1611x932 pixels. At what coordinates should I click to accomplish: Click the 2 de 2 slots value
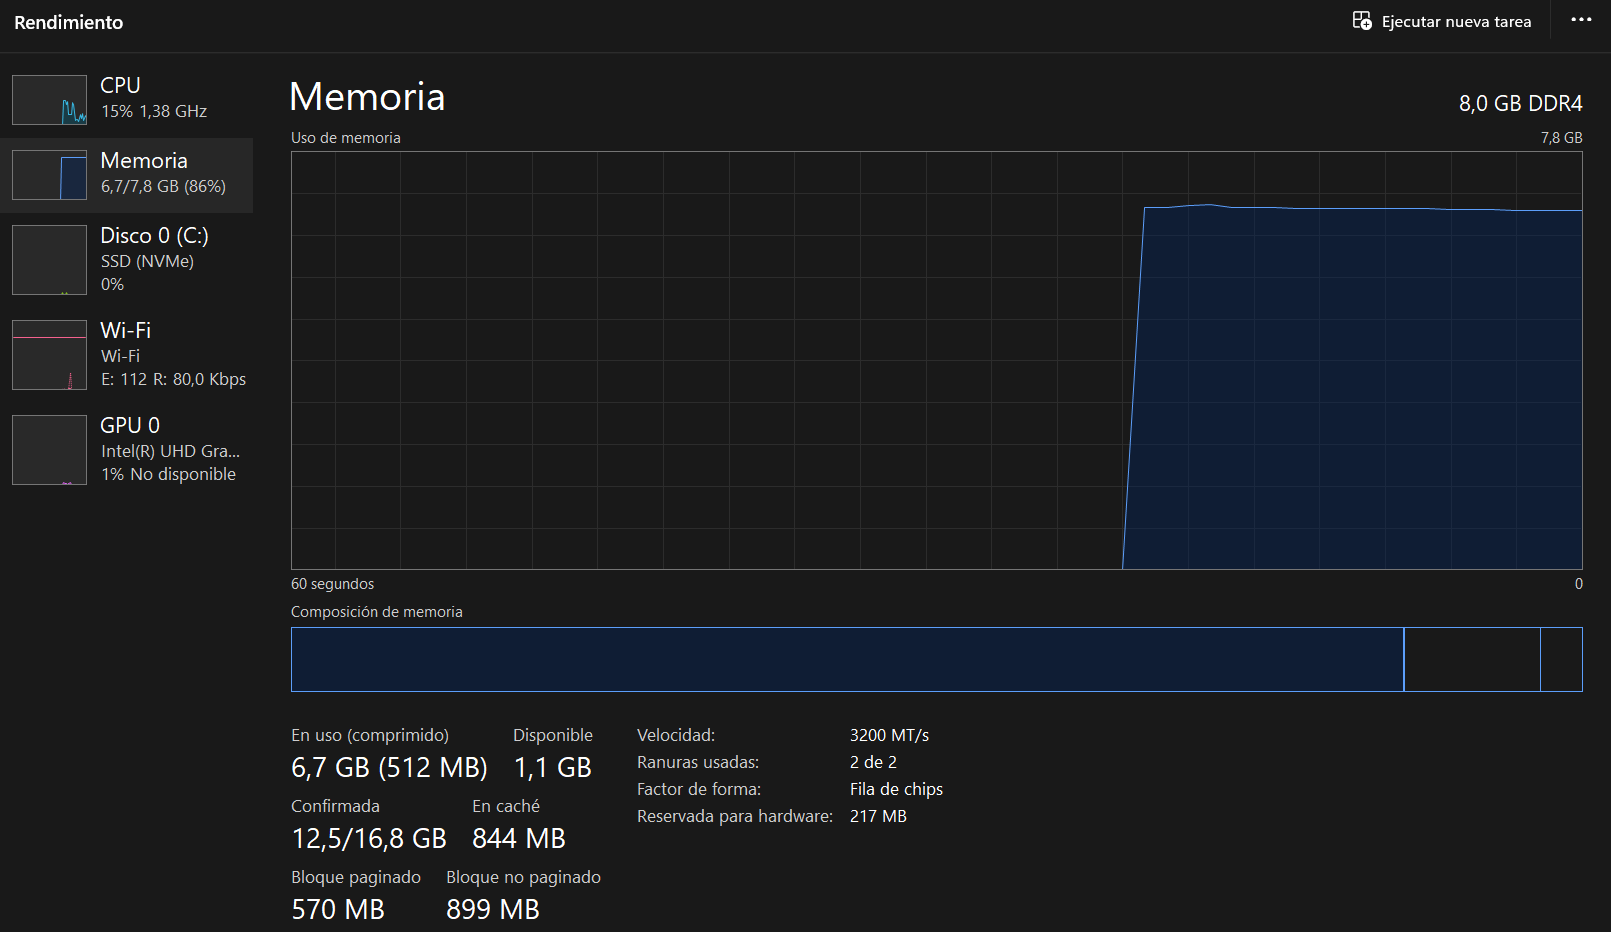pyautogui.click(x=873, y=762)
